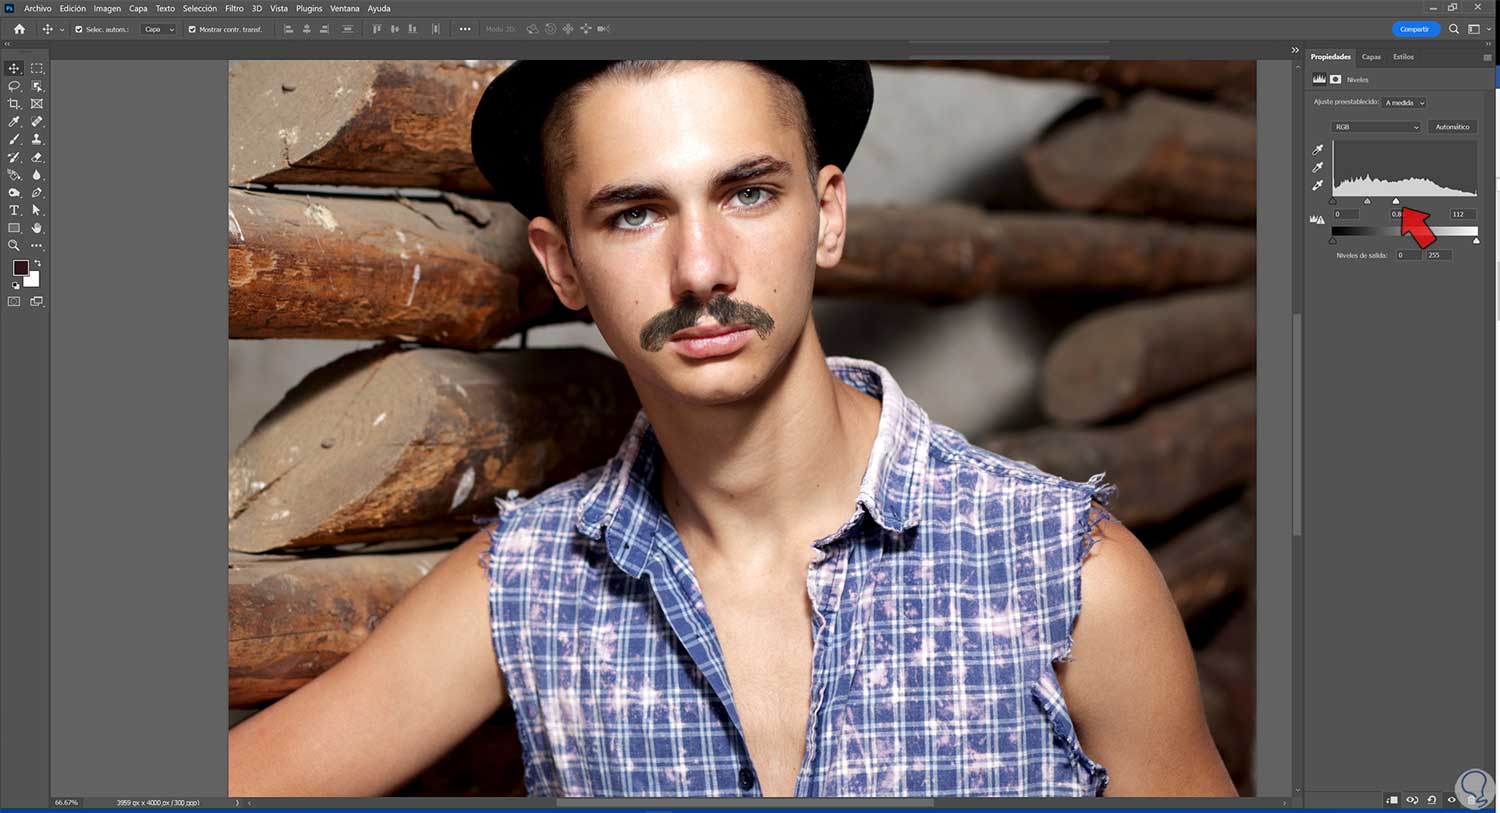Enable the Mostrar contr. transf. checkbox
1500x813 pixels.
[x=190, y=29]
